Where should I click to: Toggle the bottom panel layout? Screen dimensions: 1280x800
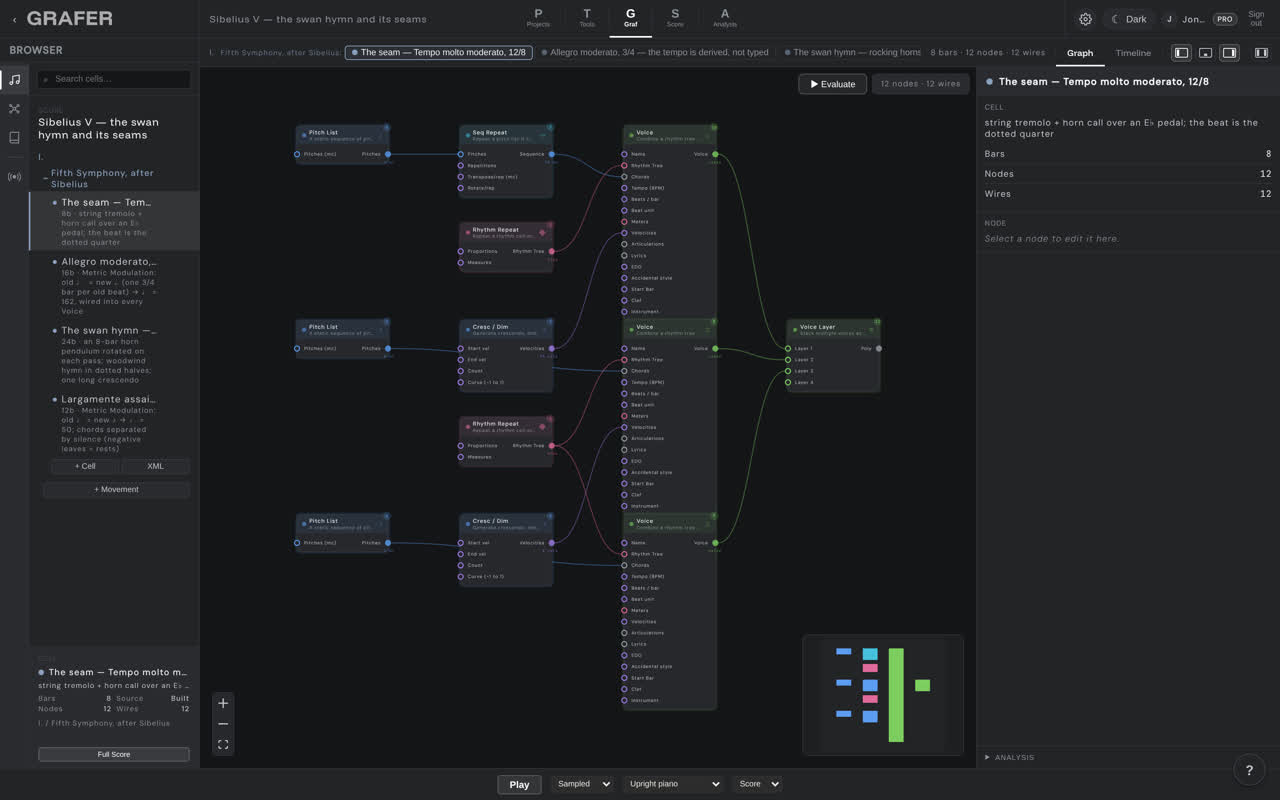(x=1205, y=53)
